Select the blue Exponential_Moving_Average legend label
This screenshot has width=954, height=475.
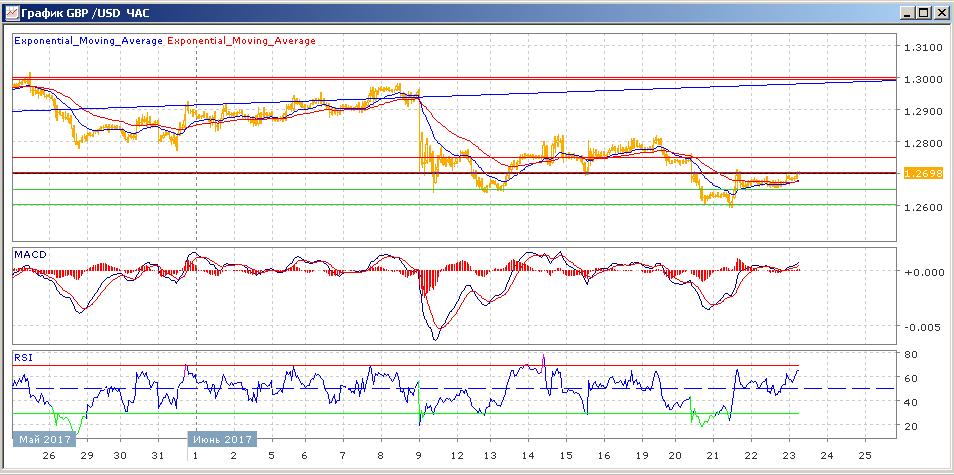(88, 41)
